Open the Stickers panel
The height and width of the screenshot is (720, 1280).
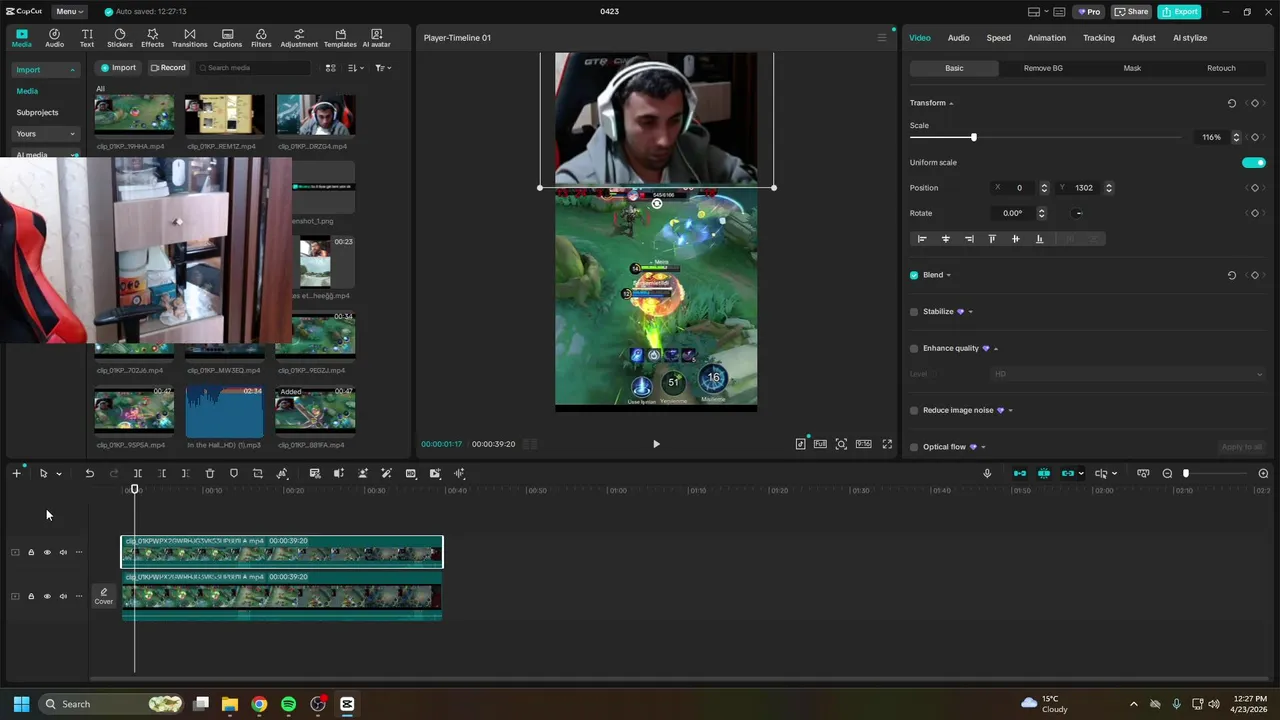pos(120,38)
